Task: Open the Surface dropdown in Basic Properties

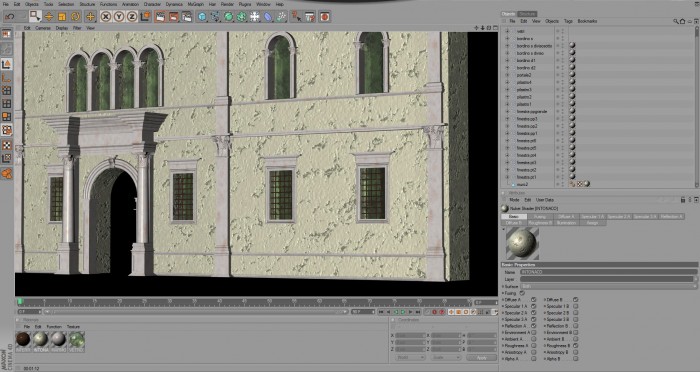Action: coord(608,286)
